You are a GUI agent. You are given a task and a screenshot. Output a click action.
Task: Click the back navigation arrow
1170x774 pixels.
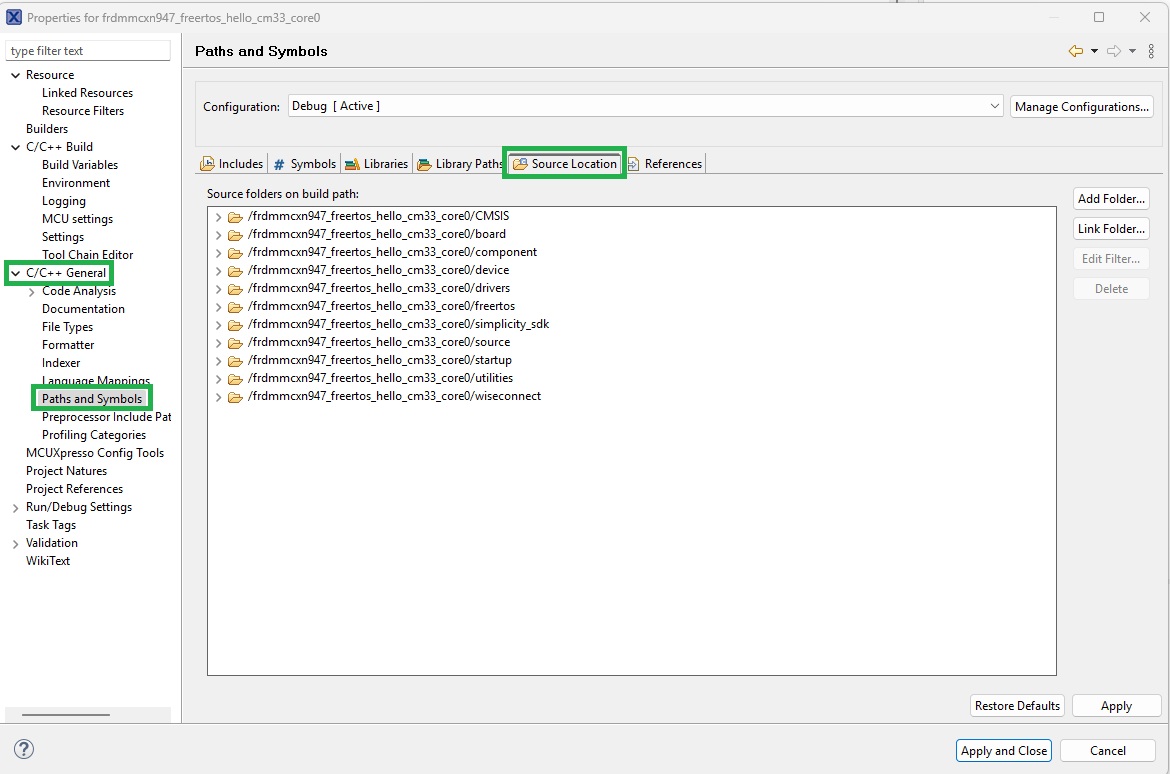point(1078,49)
